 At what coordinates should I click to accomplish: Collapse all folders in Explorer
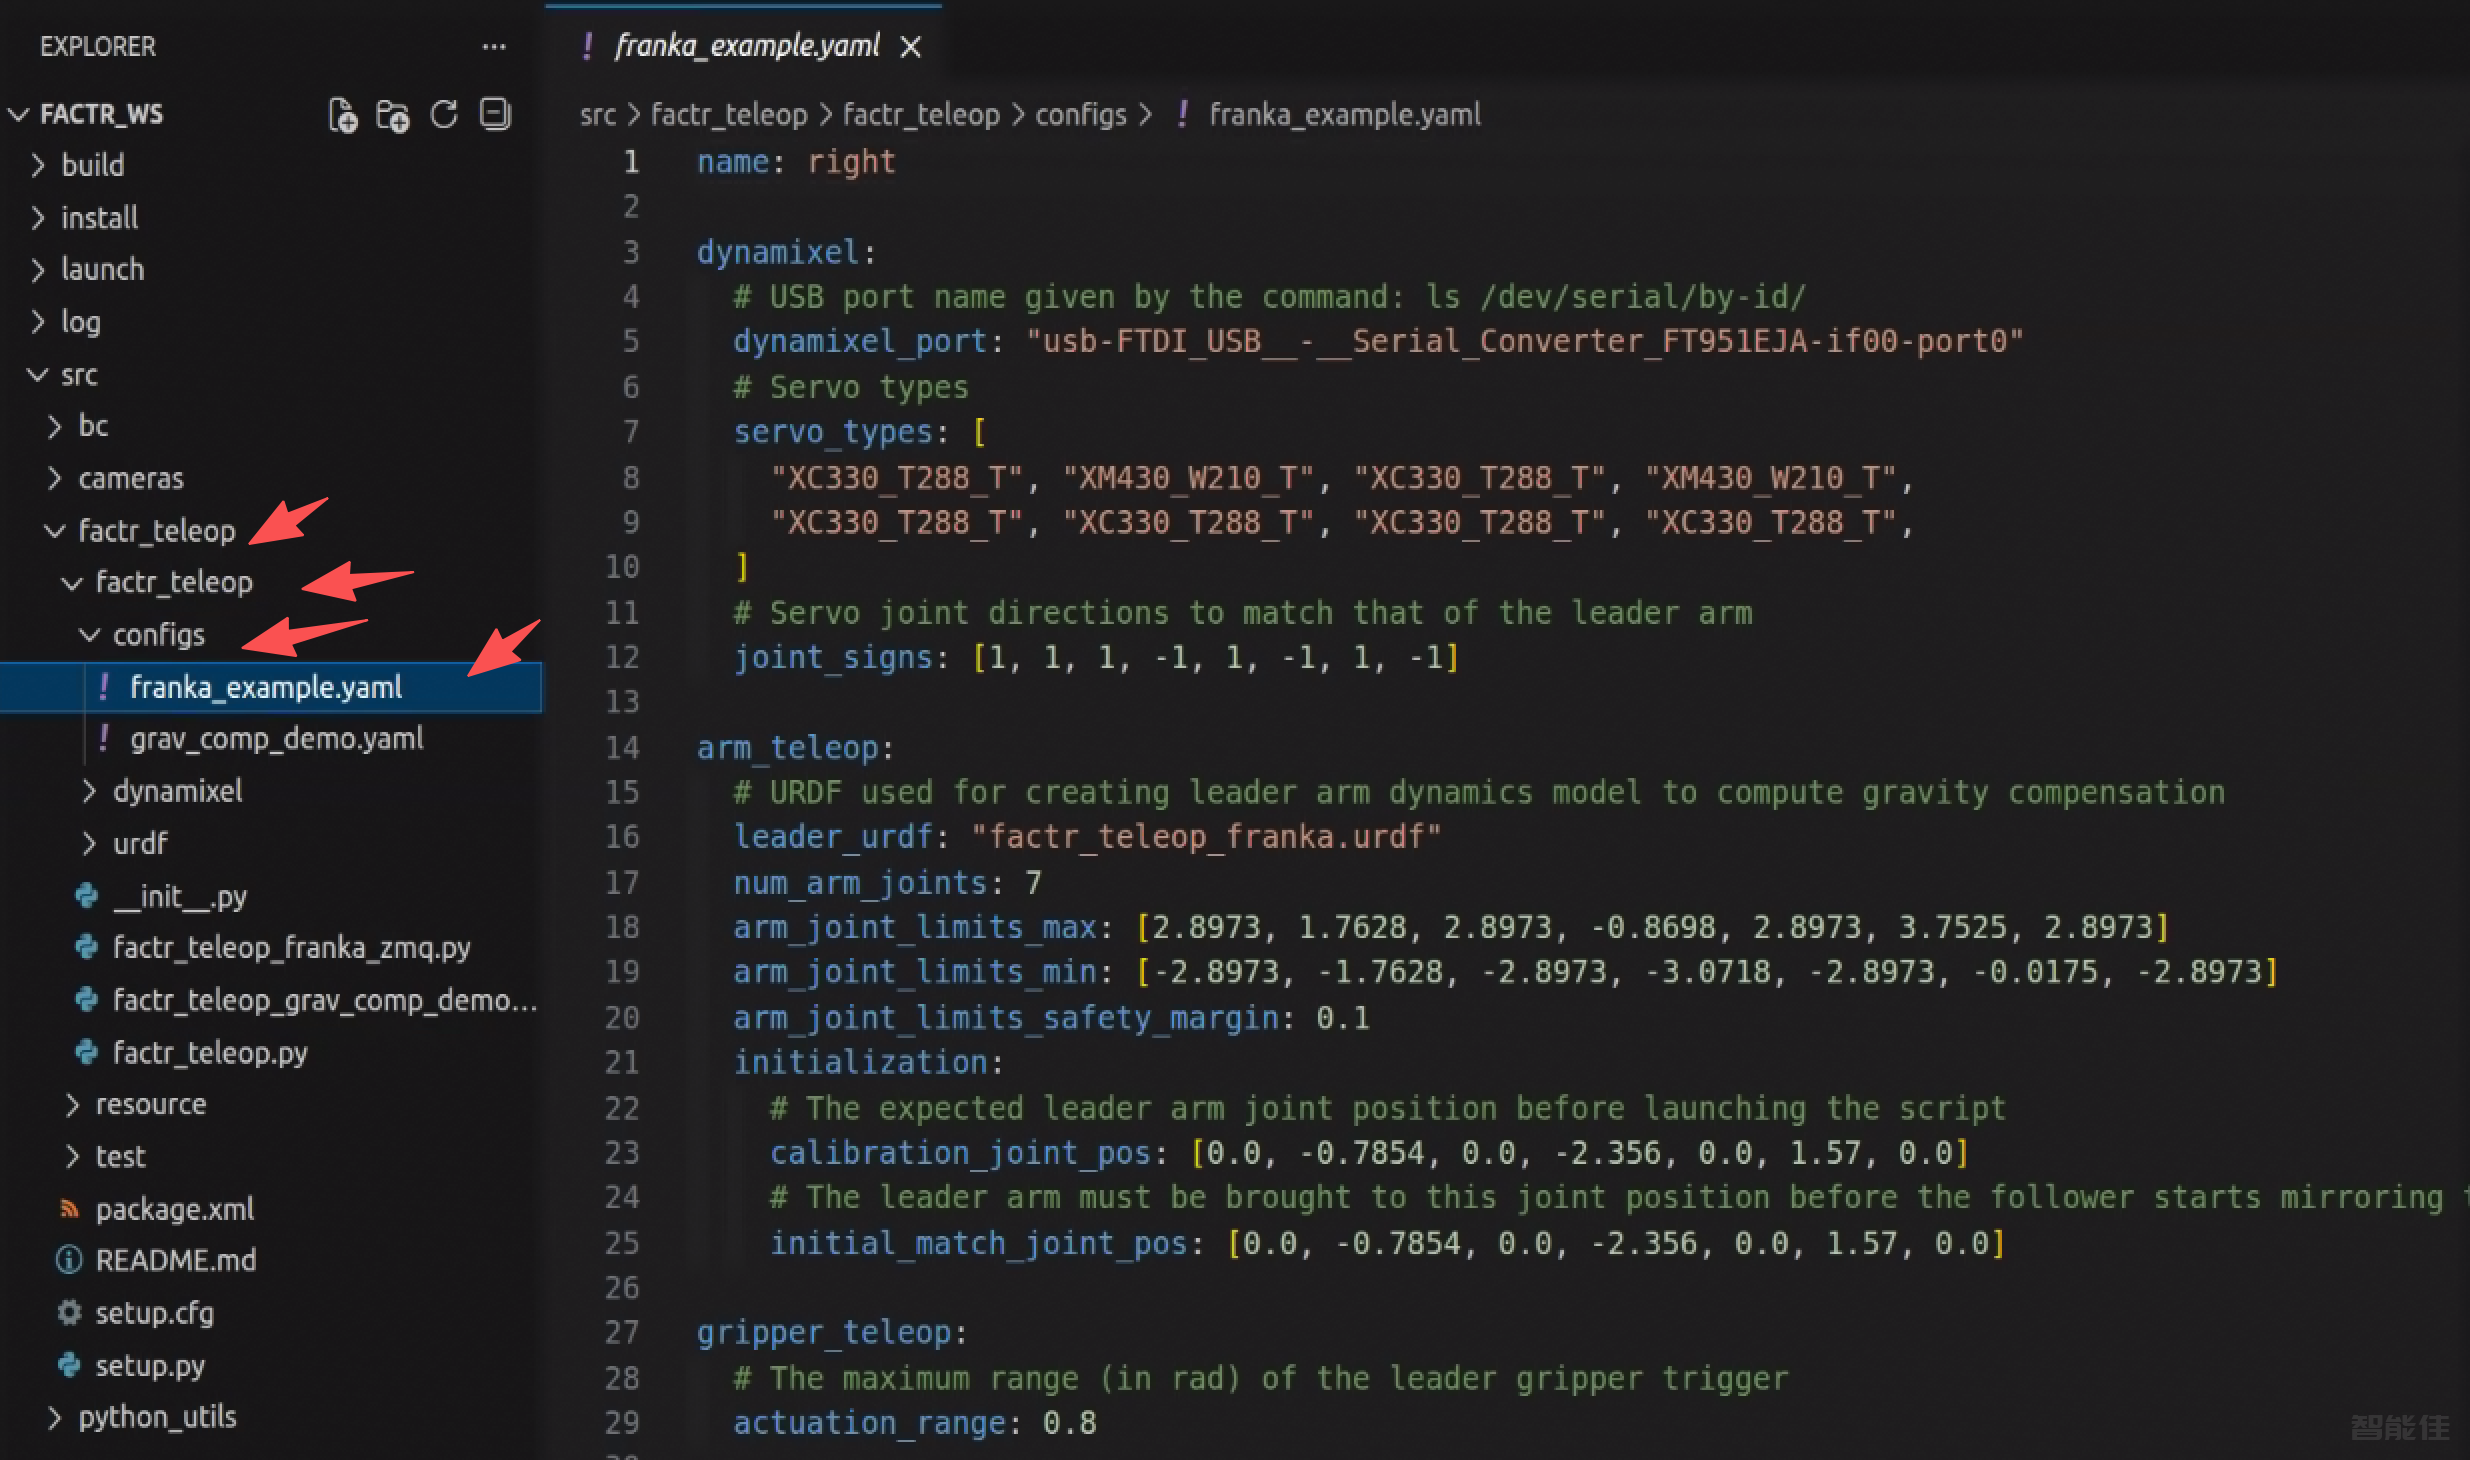click(495, 115)
